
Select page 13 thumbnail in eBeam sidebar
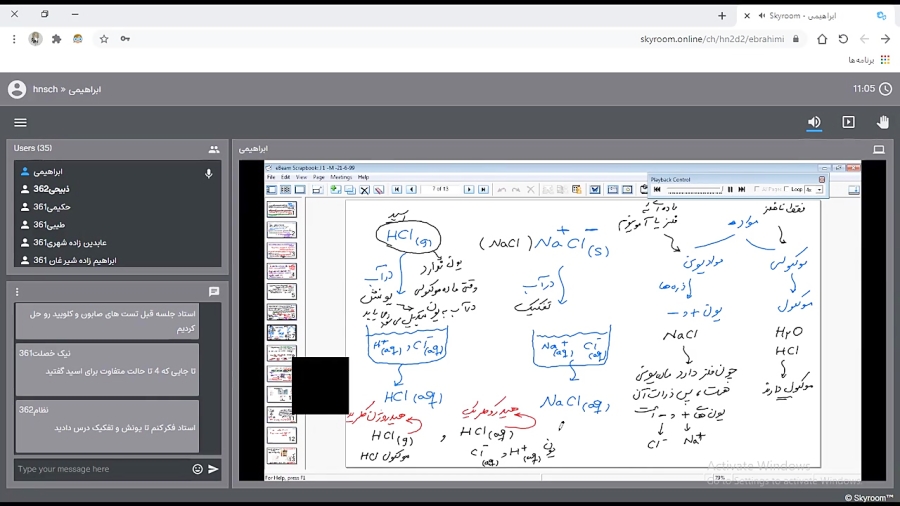pos(281,456)
